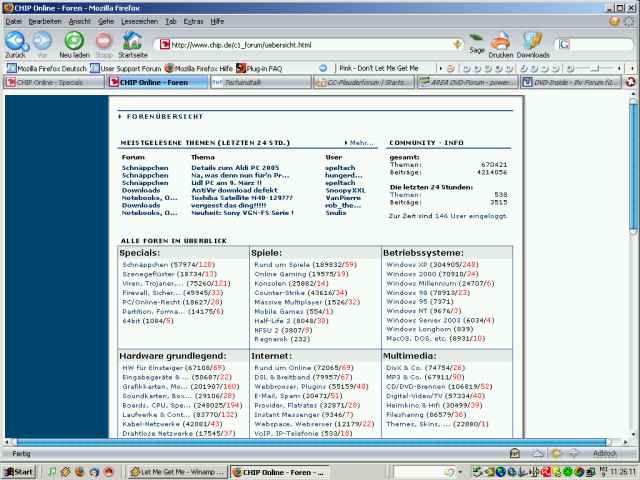The height and width of the screenshot is (480, 640).
Task: Open topic AntiVir download defekt
Action: coord(234,190)
